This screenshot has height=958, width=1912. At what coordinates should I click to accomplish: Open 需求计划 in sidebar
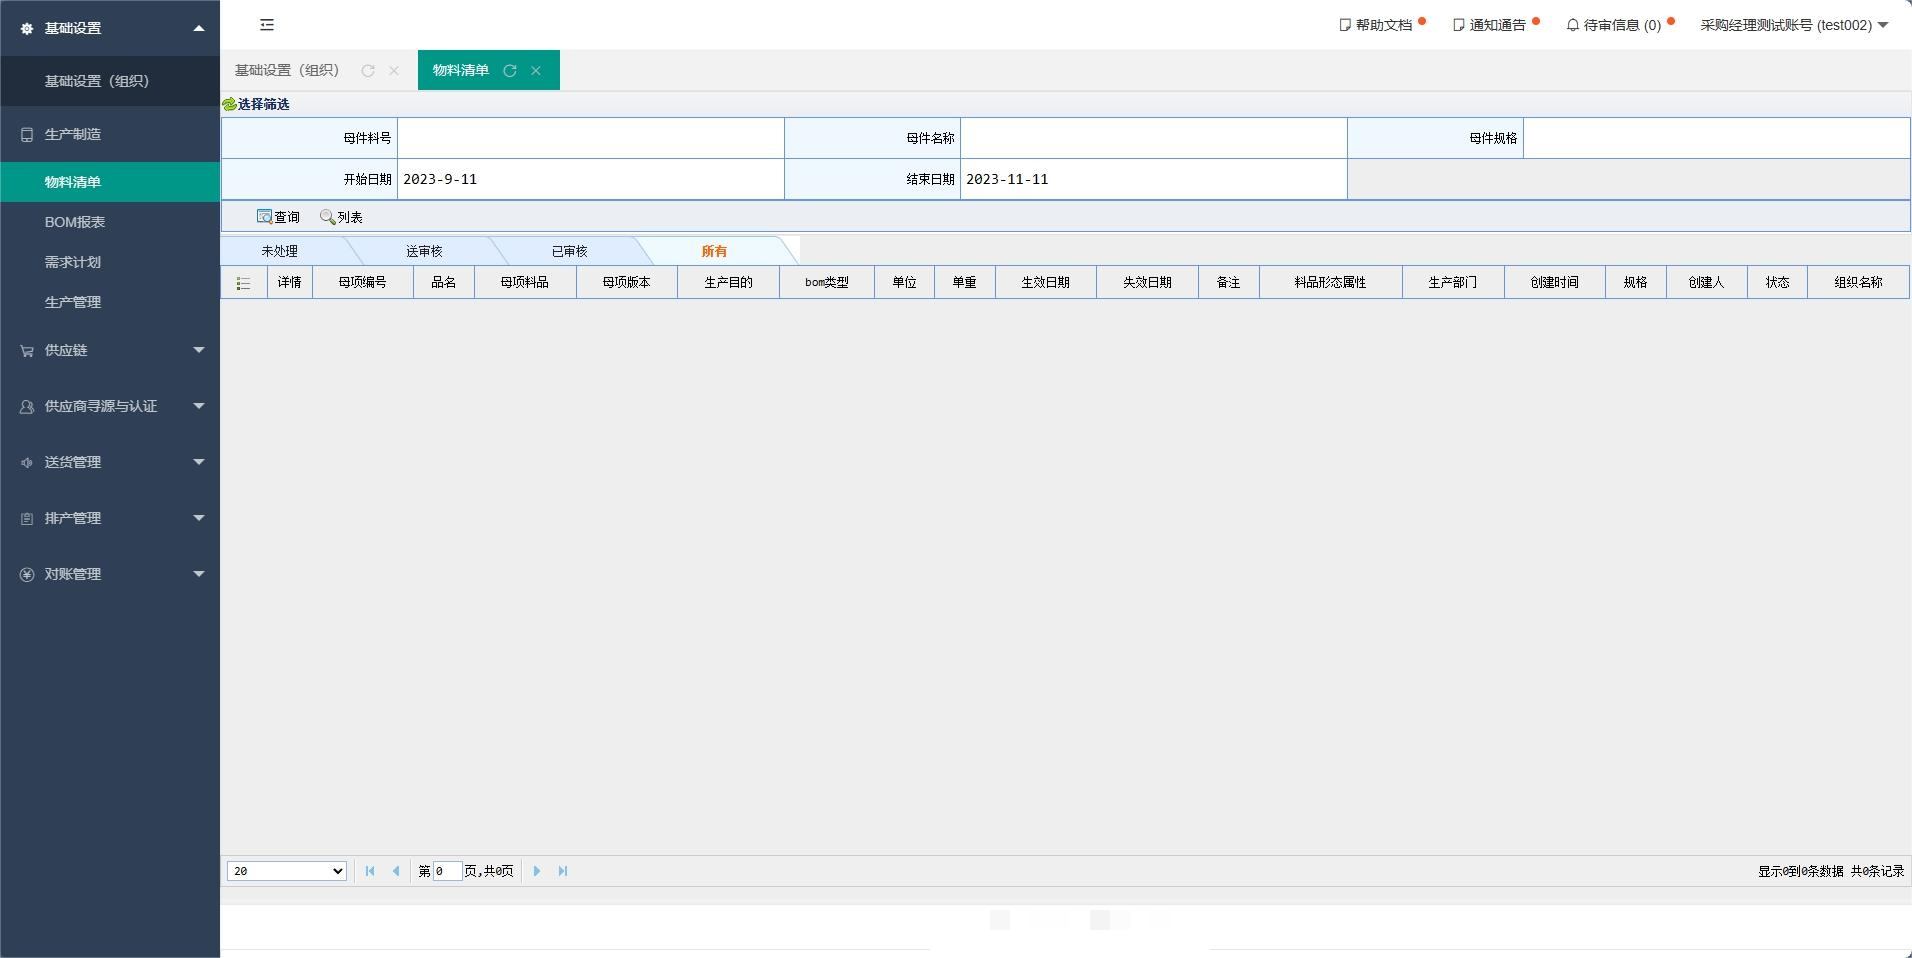coord(110,262)
